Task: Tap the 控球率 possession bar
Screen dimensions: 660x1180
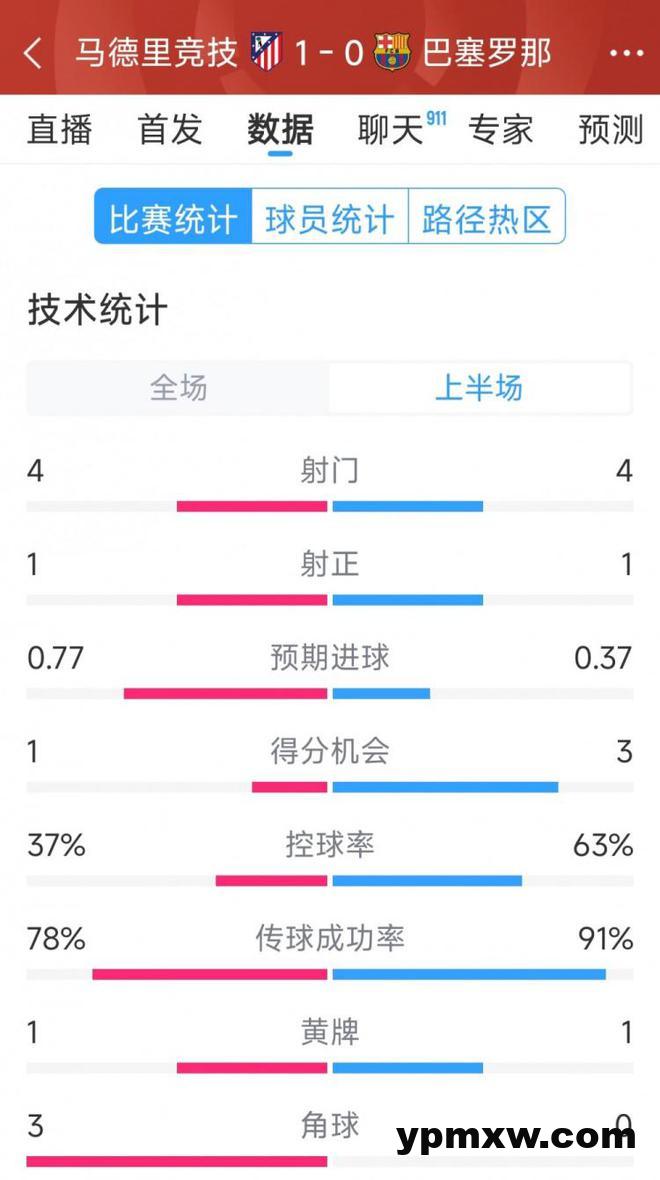Action: pos(330,881)
